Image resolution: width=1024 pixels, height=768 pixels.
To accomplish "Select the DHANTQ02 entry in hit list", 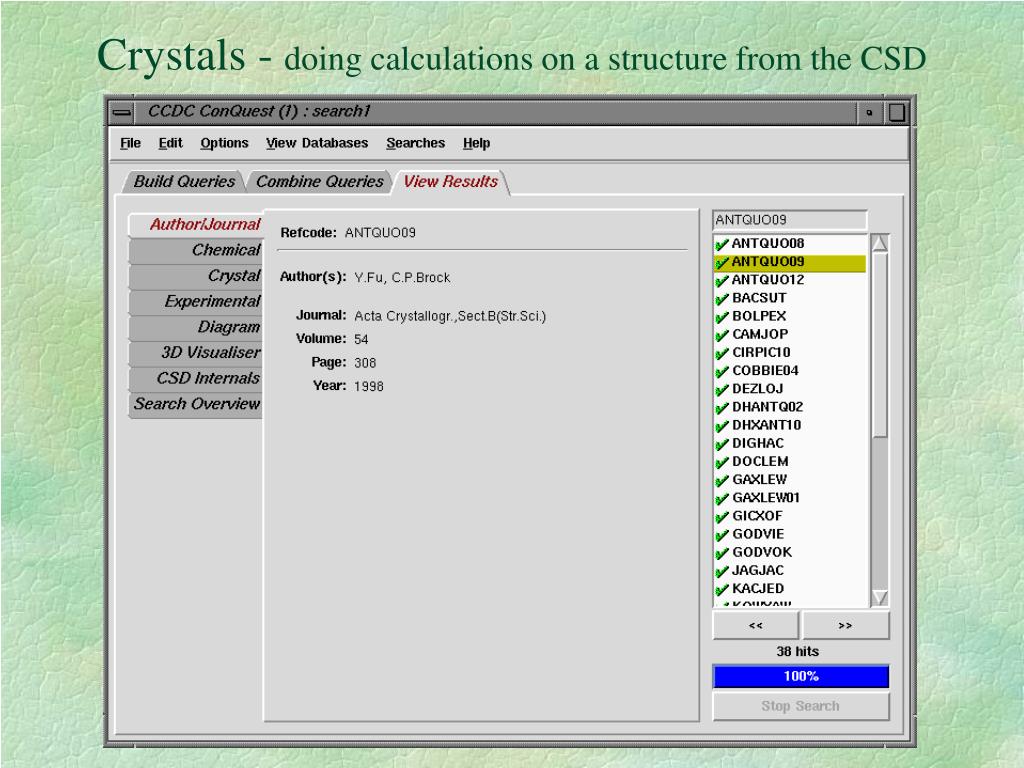I will (767, 407).
